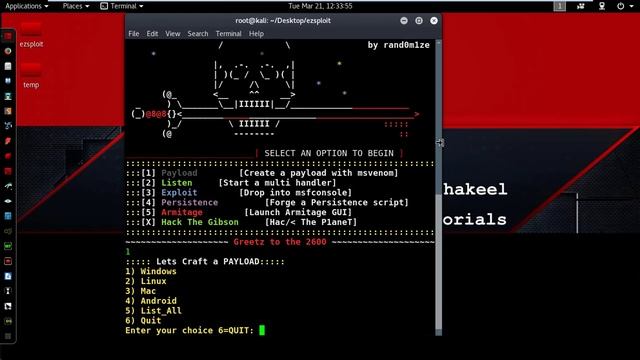Image resolution: width=640 pixels, height=360 pixels.
Task: Close the ezsploit terminal window
Action: (434, 20)
